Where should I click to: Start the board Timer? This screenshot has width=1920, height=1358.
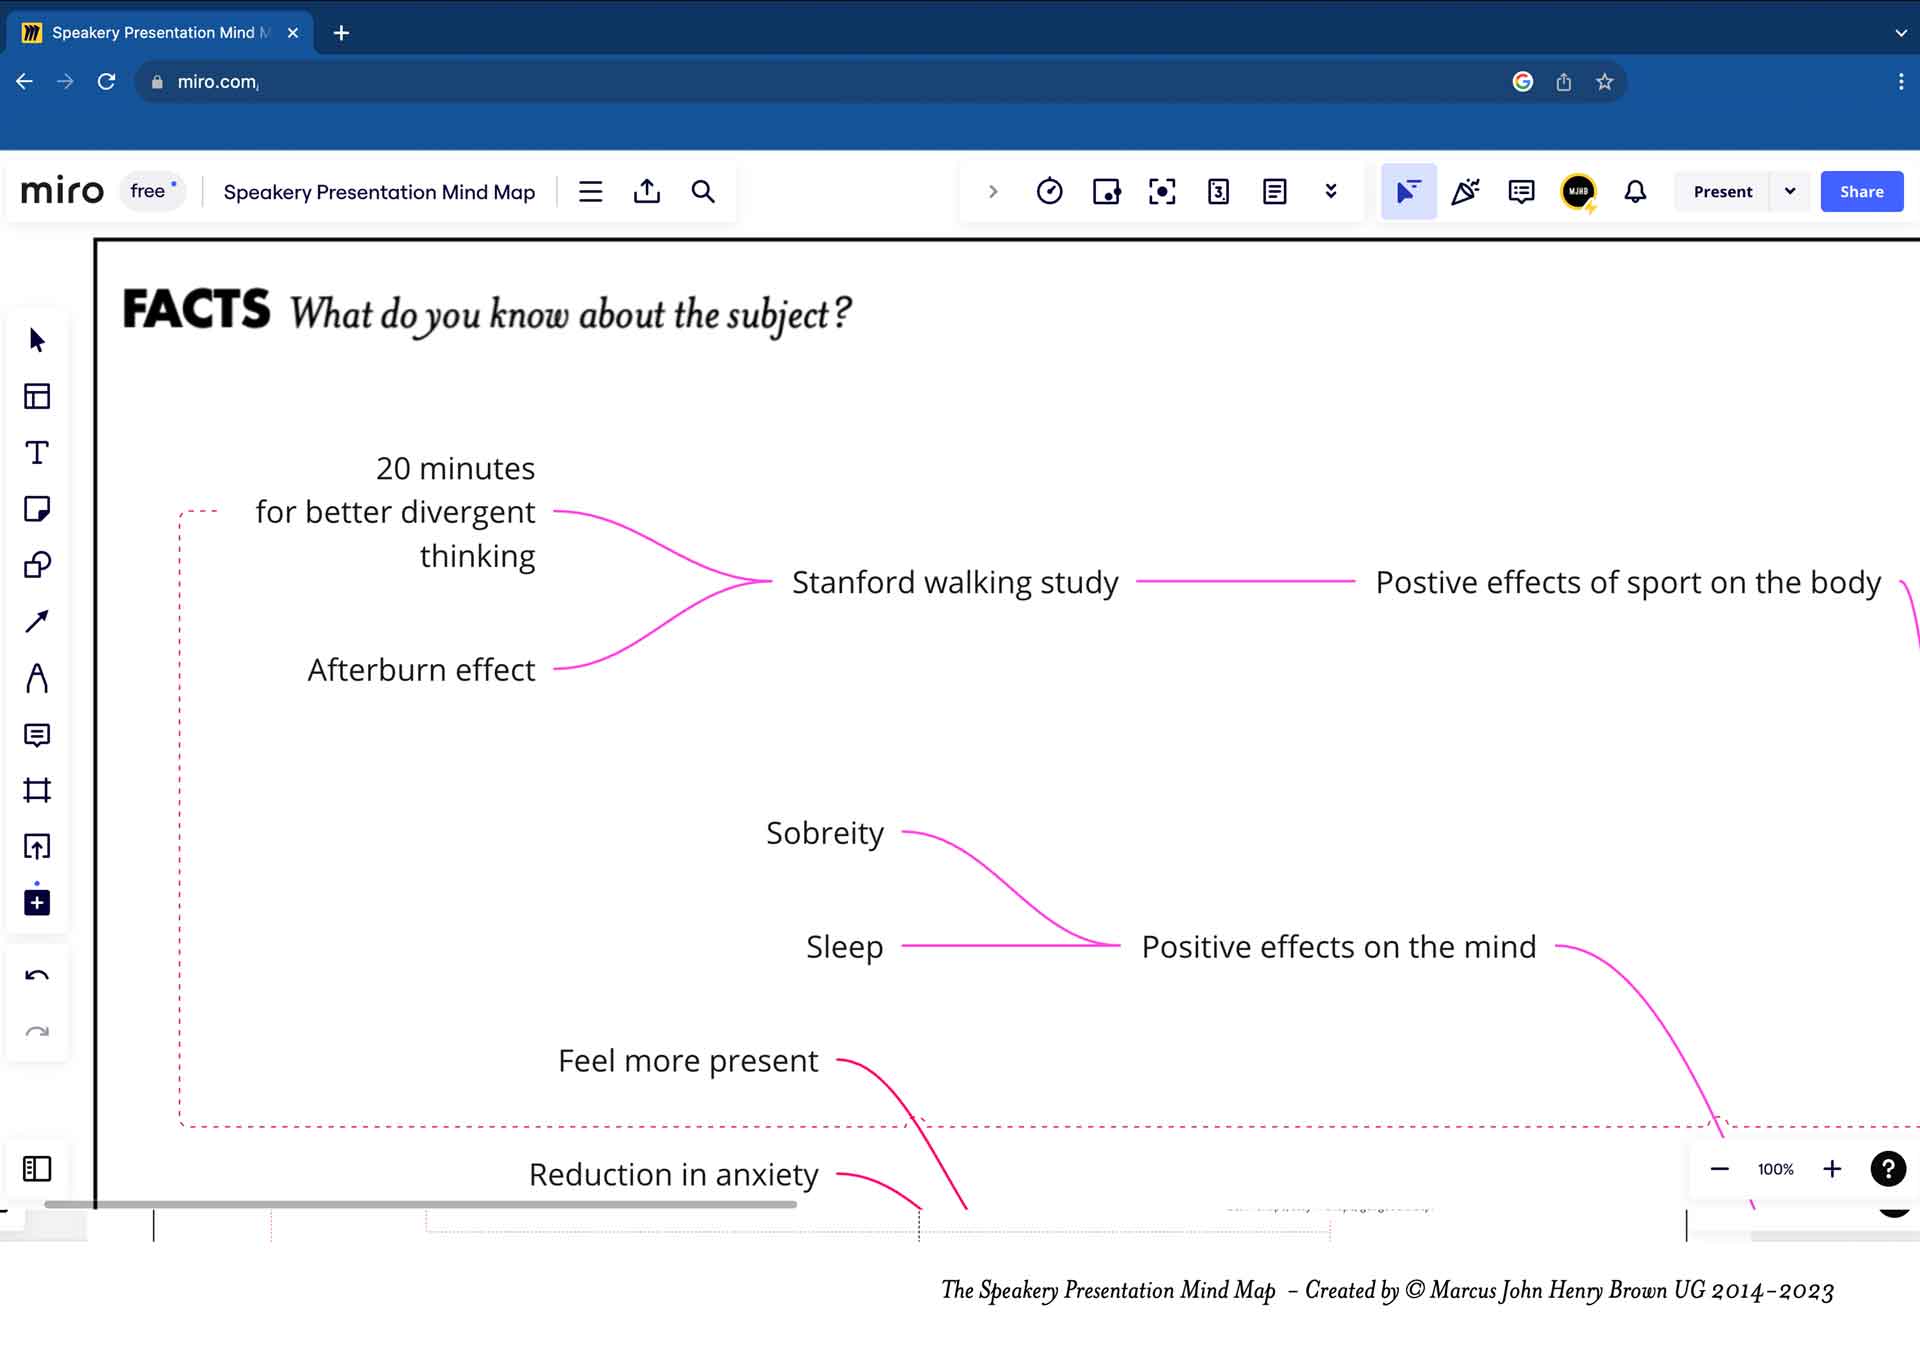[x=1050, y=191]
